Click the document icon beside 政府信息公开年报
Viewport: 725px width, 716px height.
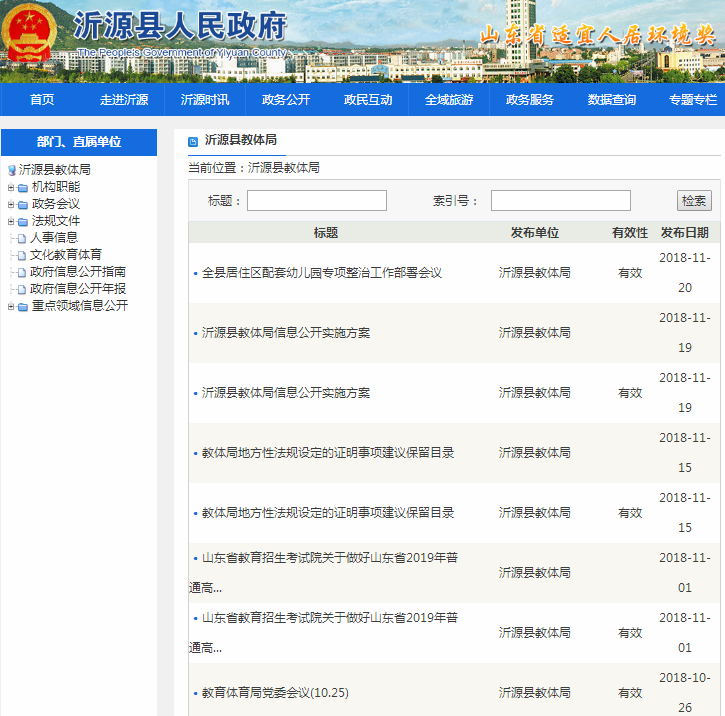tap(21, 289)
